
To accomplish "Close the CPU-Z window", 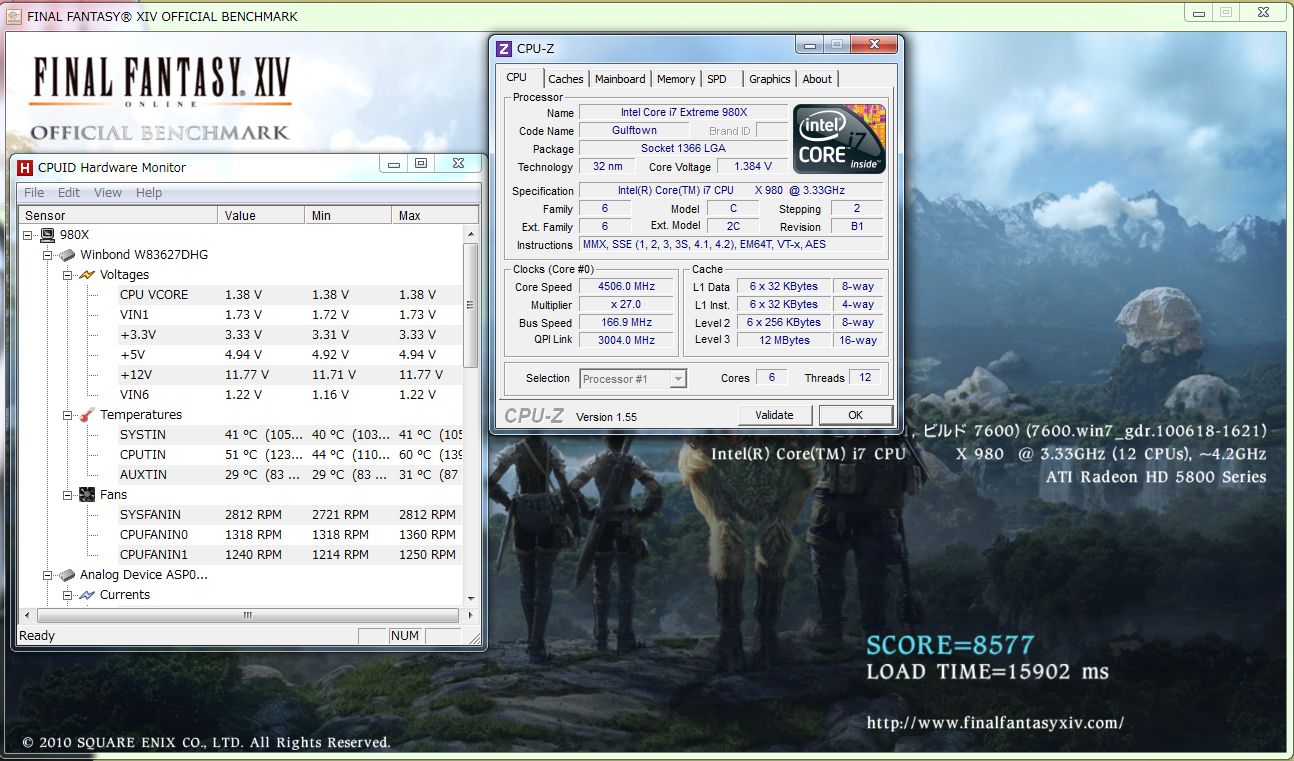I will [875, 45].
